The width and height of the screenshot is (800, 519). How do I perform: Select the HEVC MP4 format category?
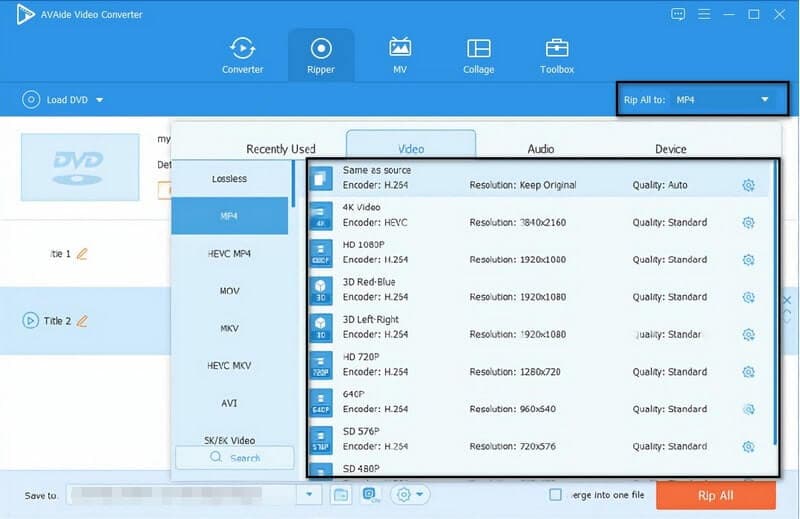pos(230,254)
